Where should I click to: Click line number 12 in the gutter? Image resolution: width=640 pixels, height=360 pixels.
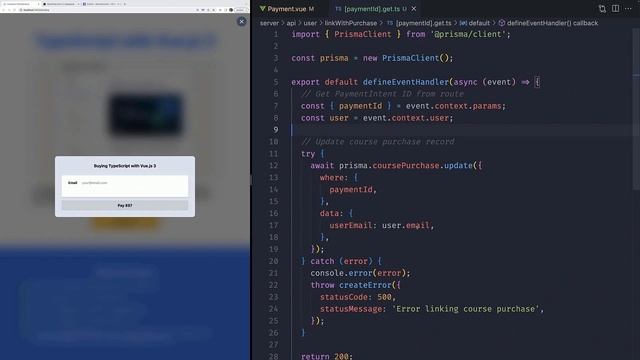point(273,166)
